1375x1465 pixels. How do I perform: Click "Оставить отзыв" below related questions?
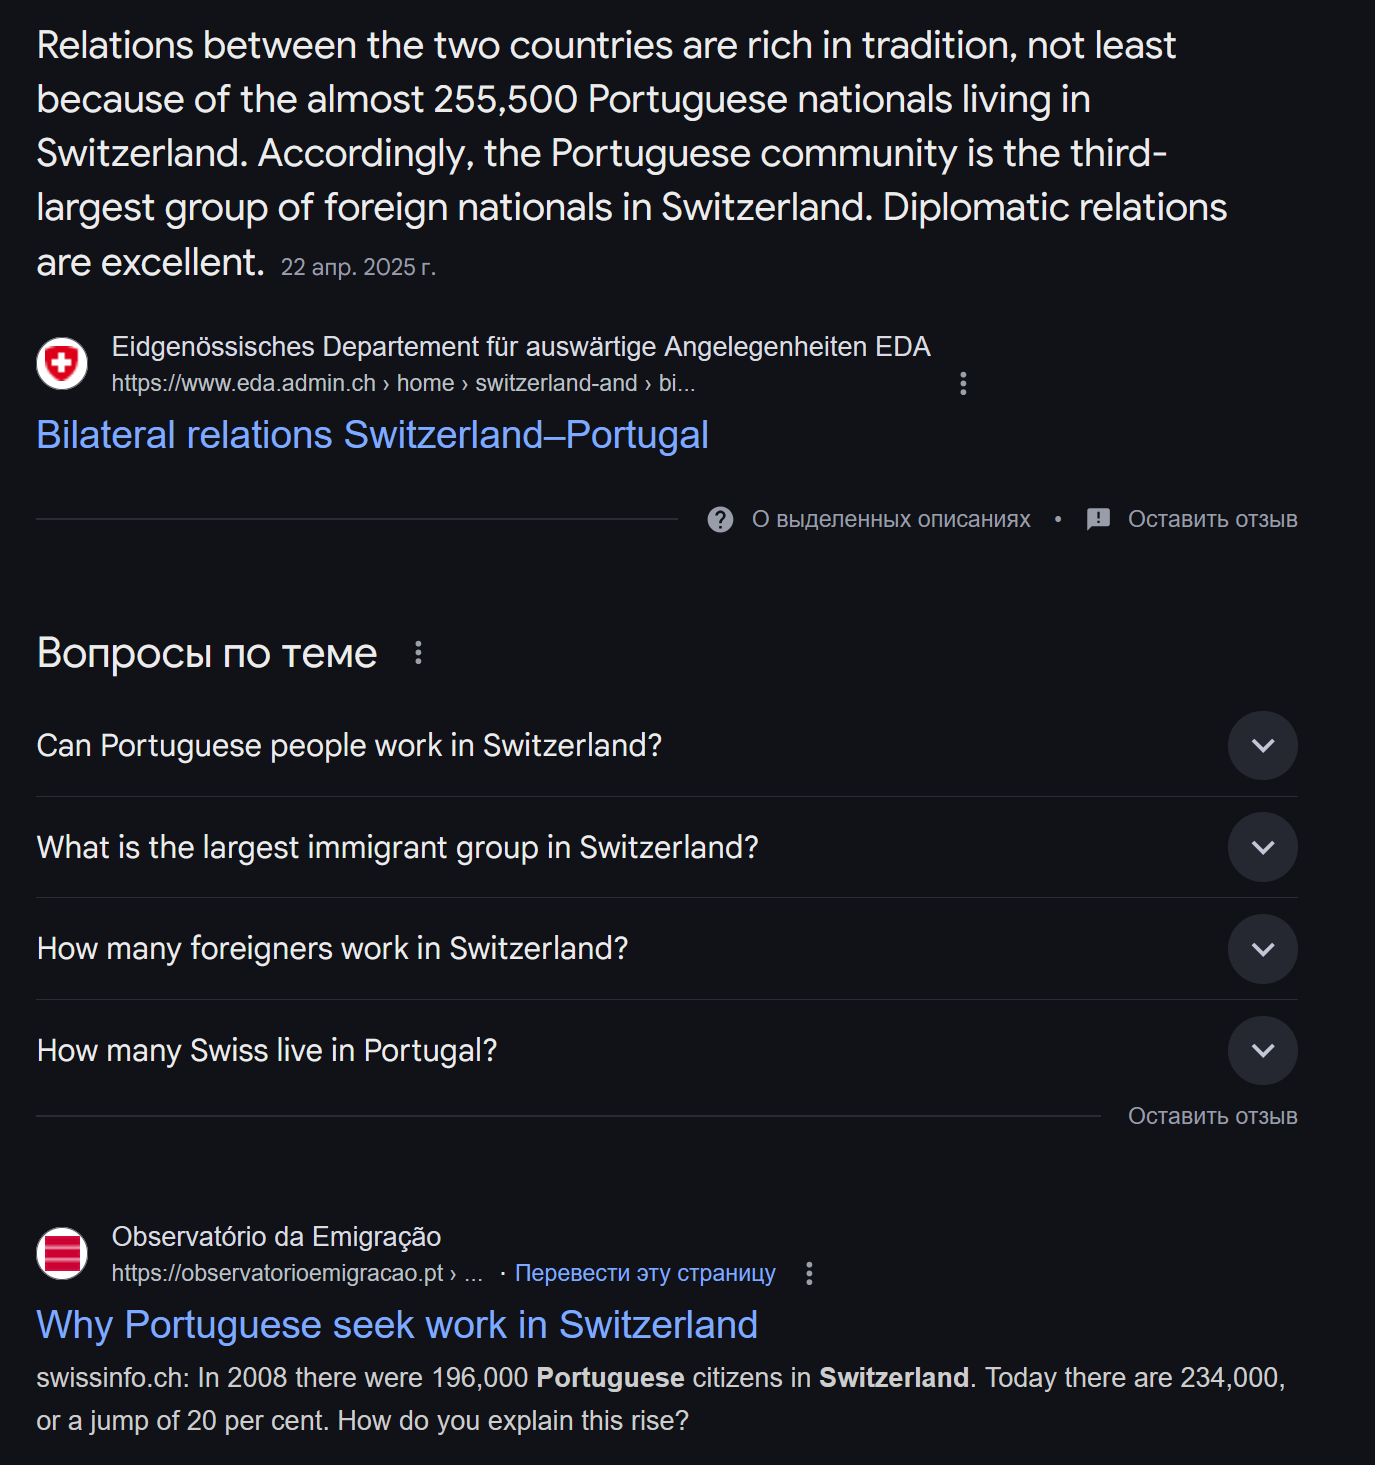pos(1212,1116)
